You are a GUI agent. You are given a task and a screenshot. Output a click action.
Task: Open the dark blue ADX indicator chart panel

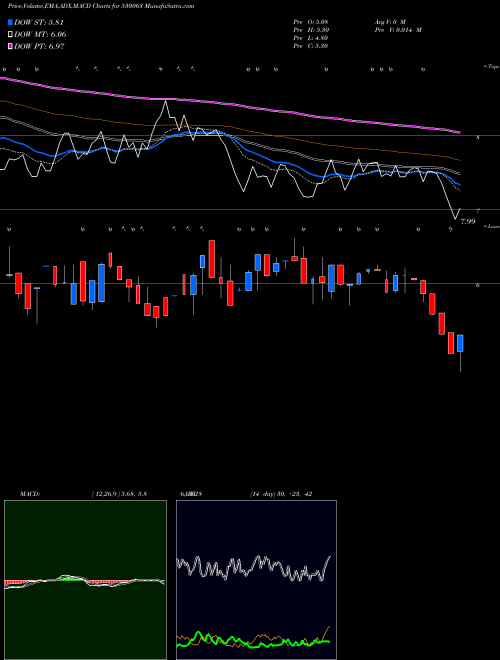256,580
